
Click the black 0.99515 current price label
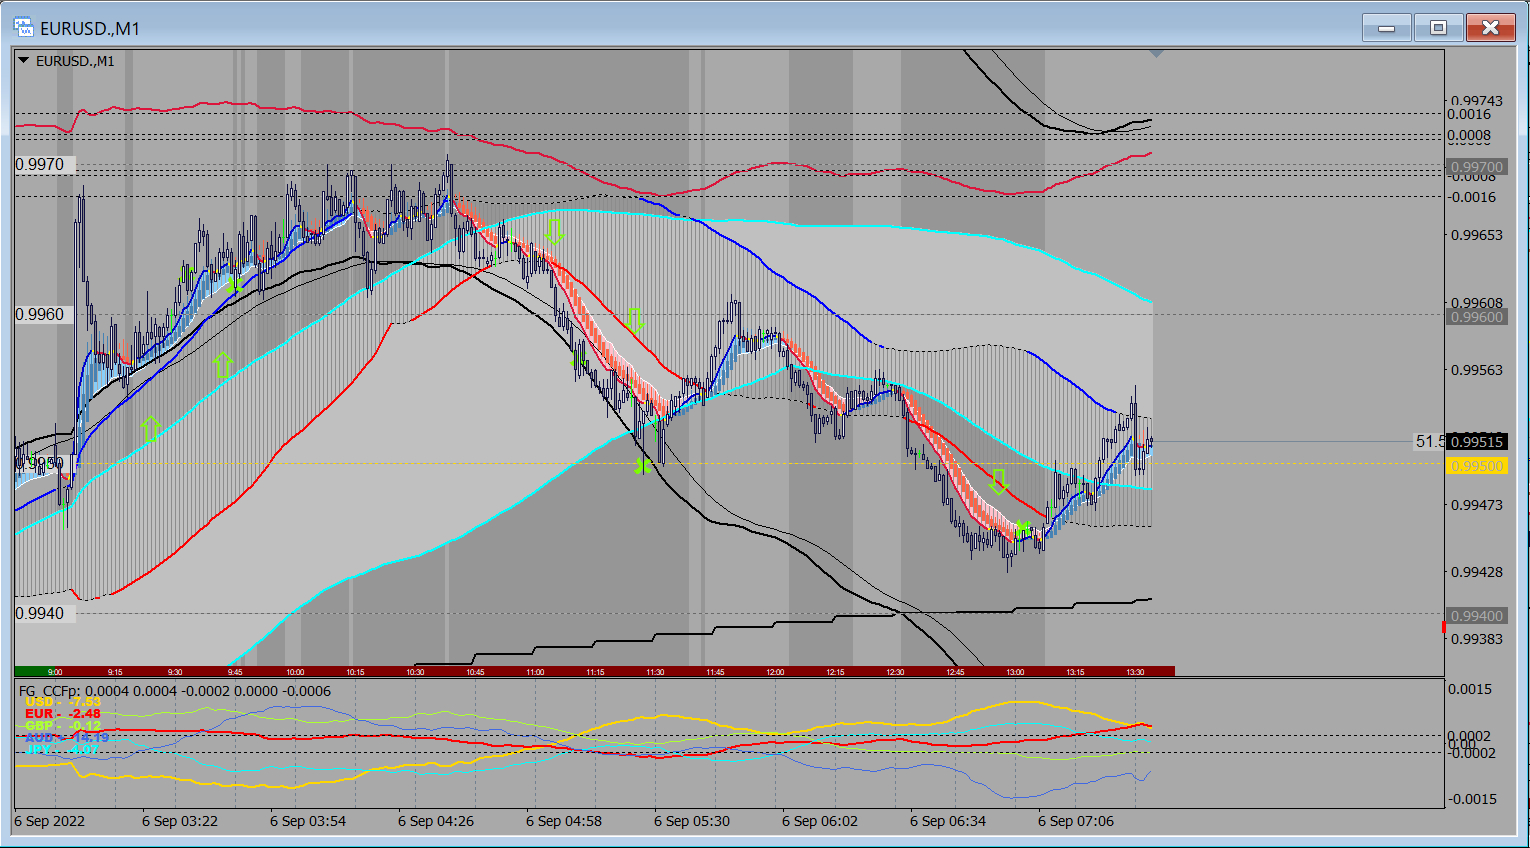pyautogui.click(x=1476, y=442)
